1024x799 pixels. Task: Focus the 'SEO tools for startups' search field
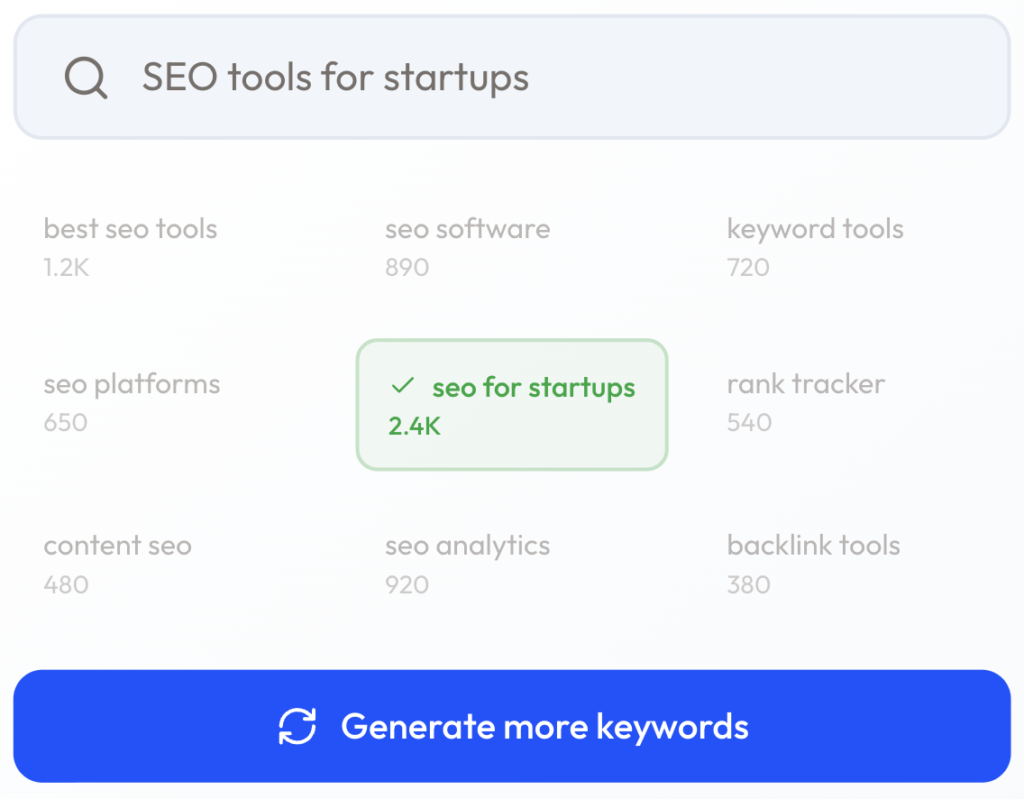coord(560,77)
